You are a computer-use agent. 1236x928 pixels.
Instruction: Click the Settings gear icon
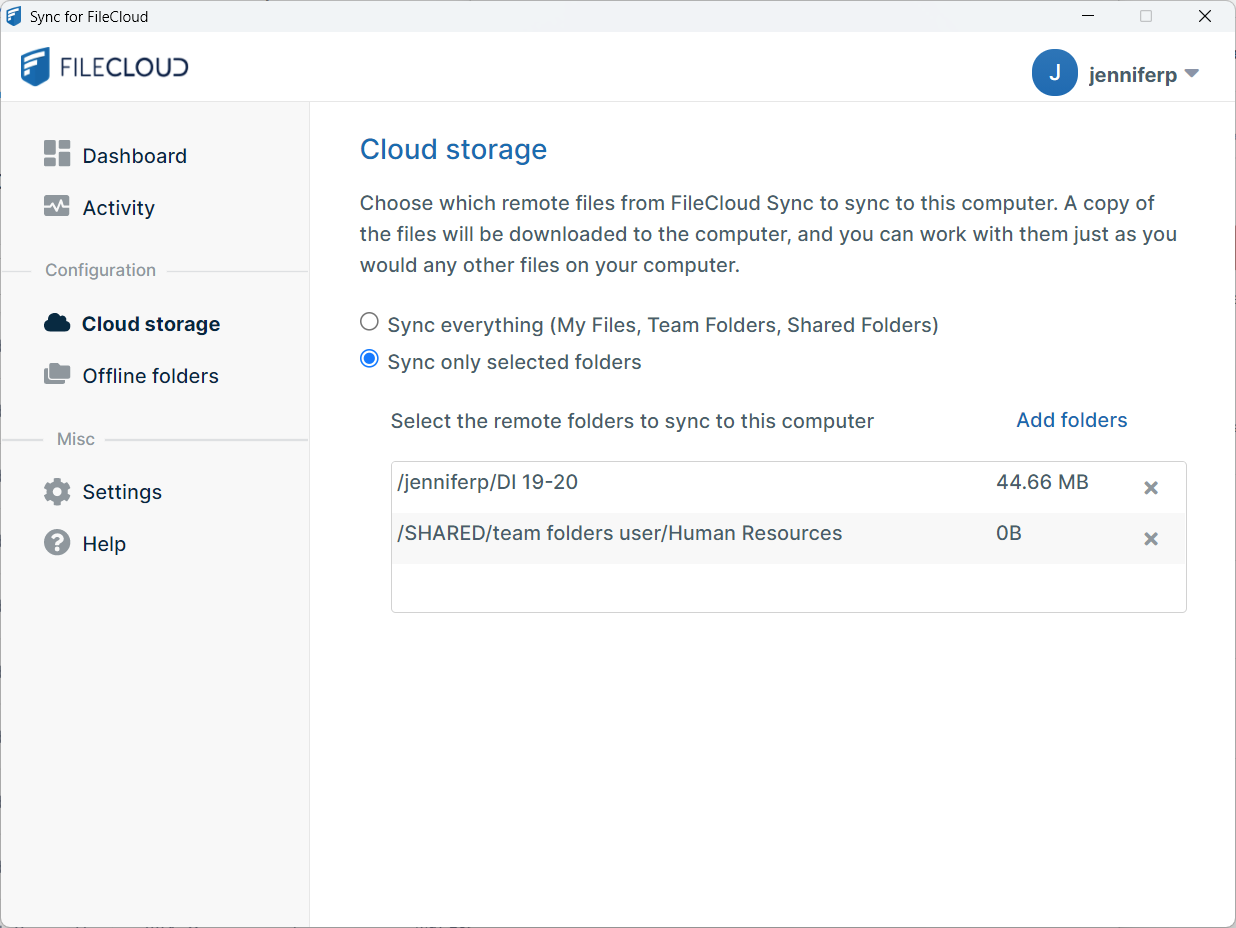[57, 491]
